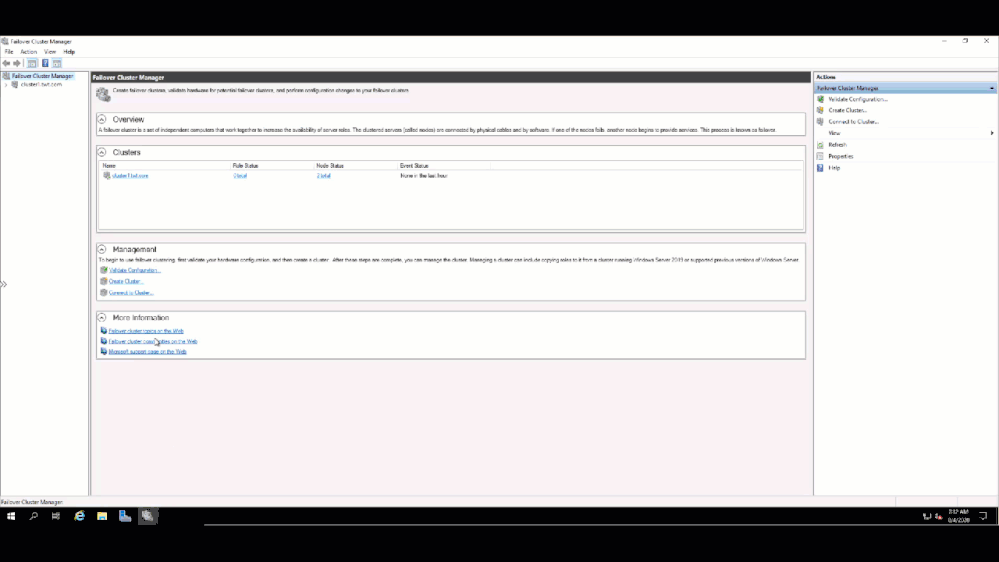Click the network icon in the system tray
Image resolution: width=999 pixels, height=562 pixels.
coord(927,516)
